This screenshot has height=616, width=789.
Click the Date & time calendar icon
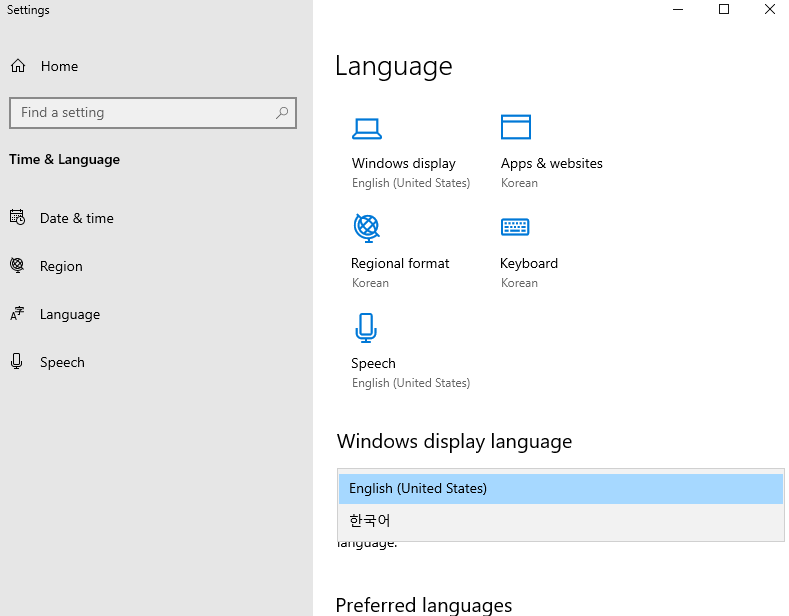click(x=17, y=217)
